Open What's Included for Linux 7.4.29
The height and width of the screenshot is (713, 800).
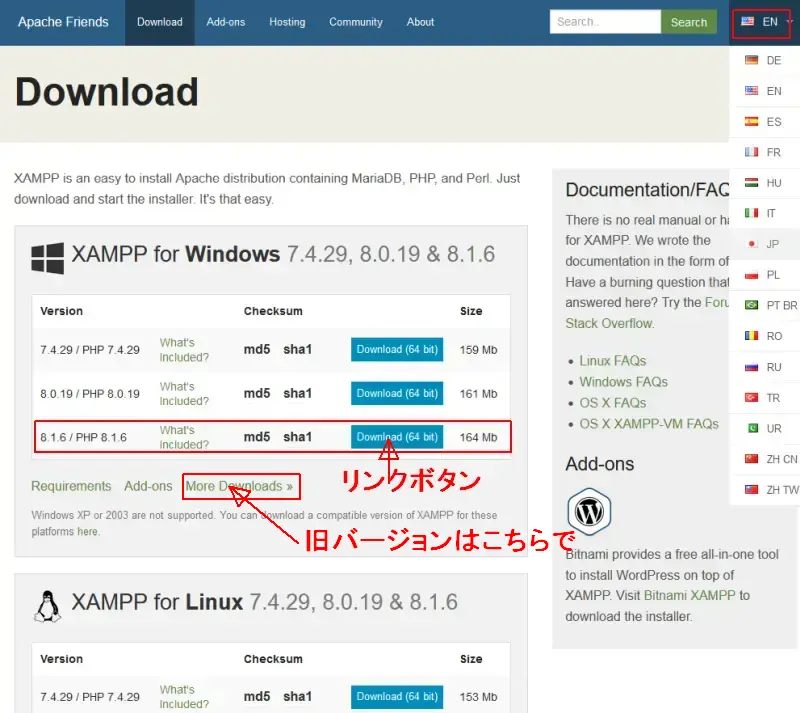[x=184, y=697]
